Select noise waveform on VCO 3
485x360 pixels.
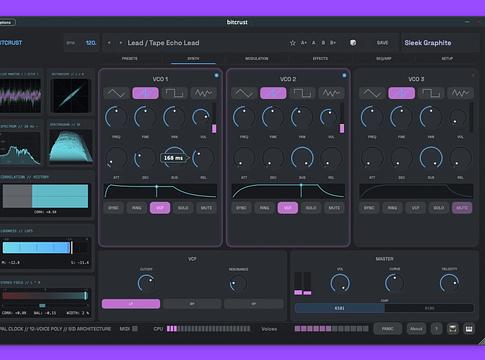(460, 93)
